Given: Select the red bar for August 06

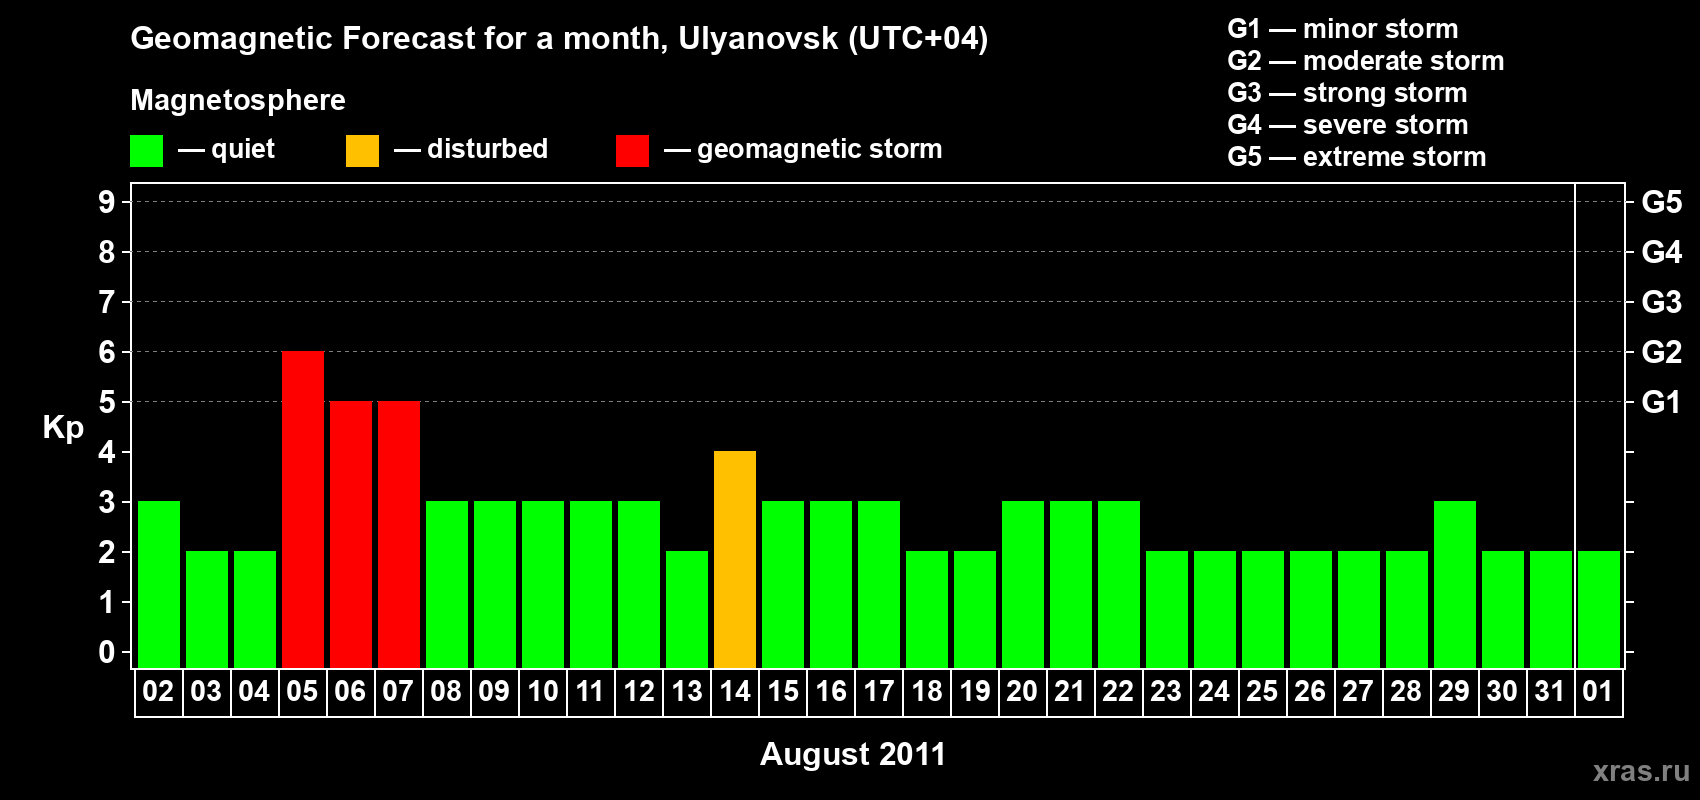Looking at the screenshot, I should tap(351, 534).
